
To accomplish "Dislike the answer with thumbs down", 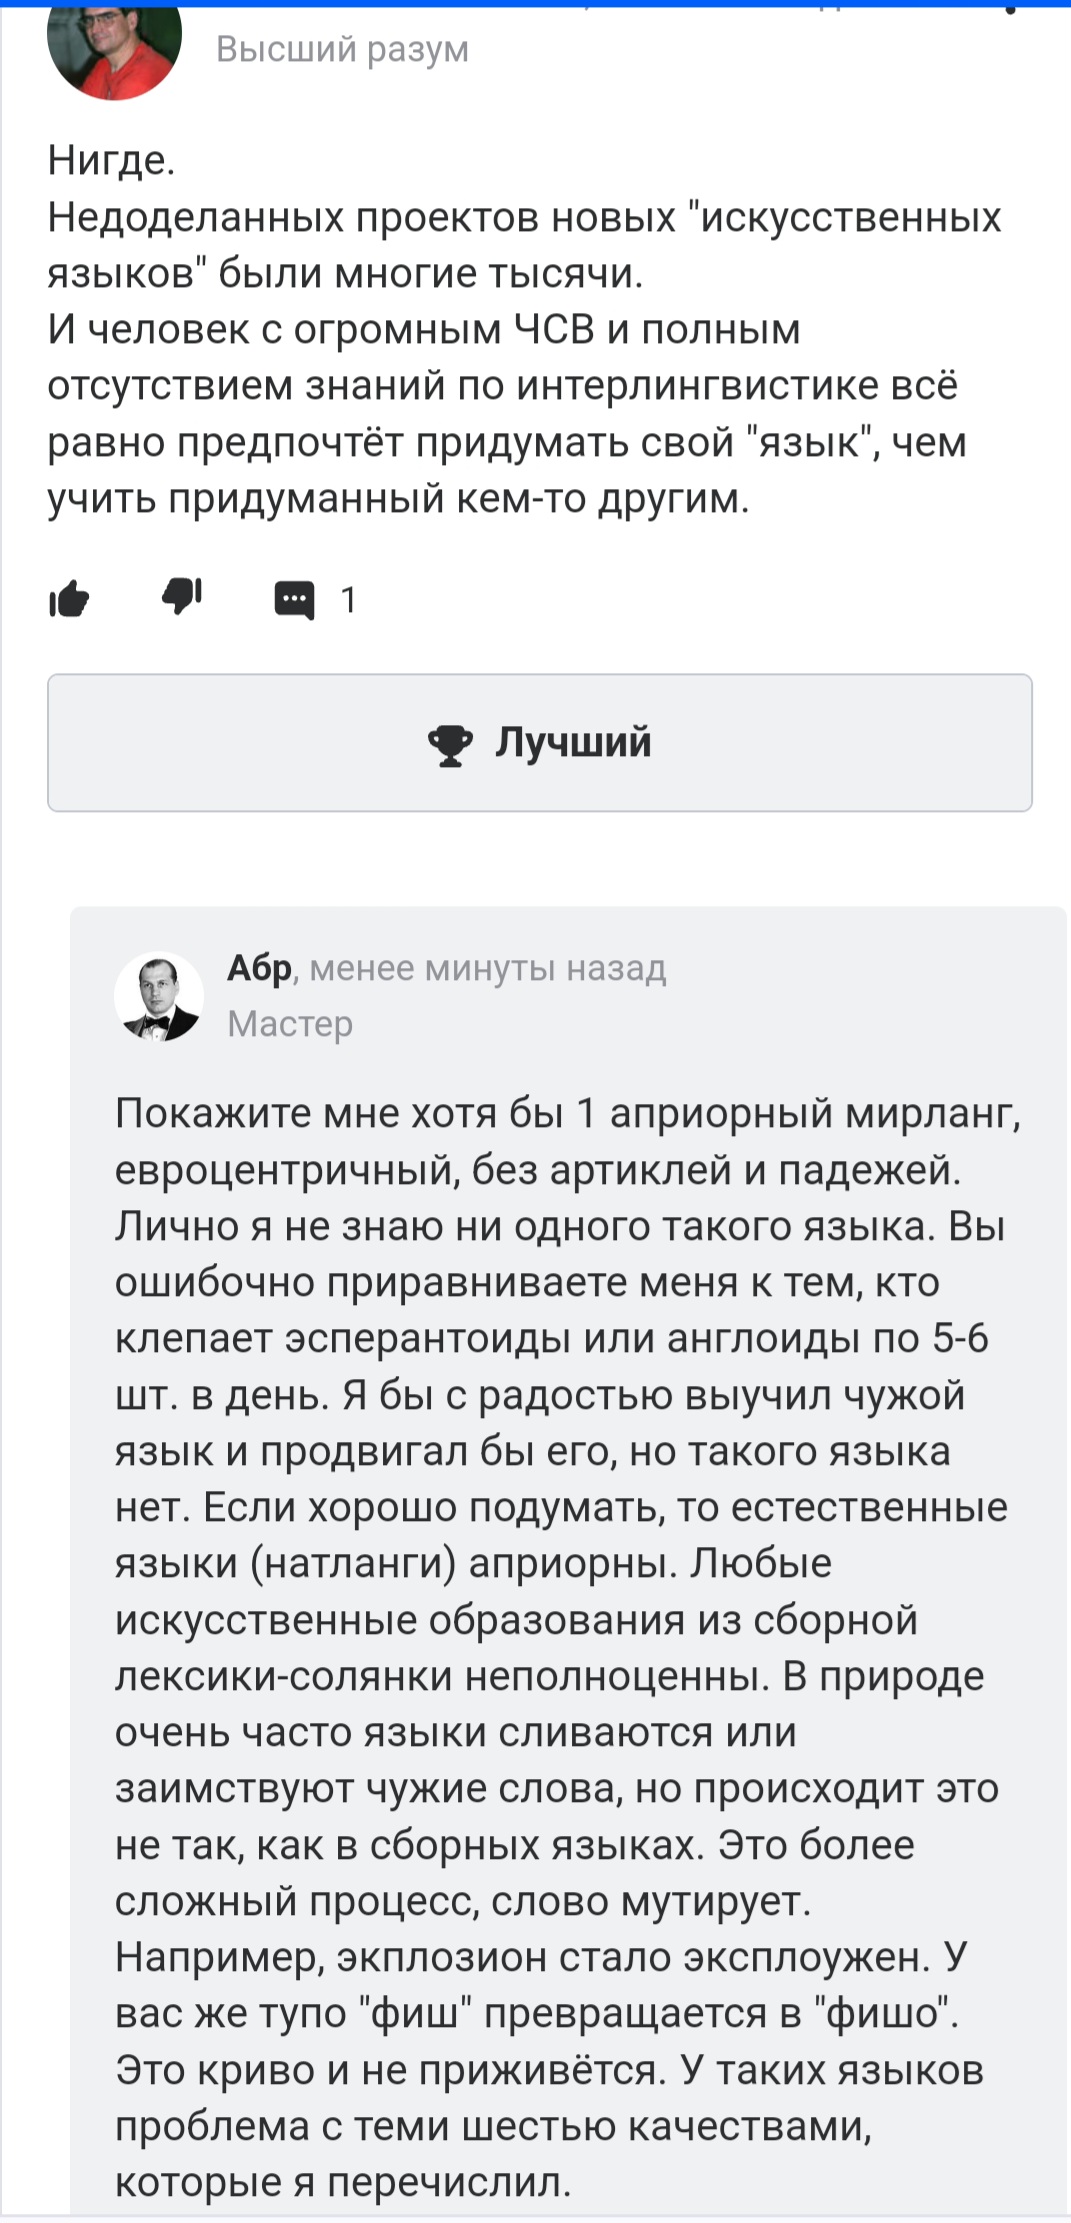I will pos(182,597).
